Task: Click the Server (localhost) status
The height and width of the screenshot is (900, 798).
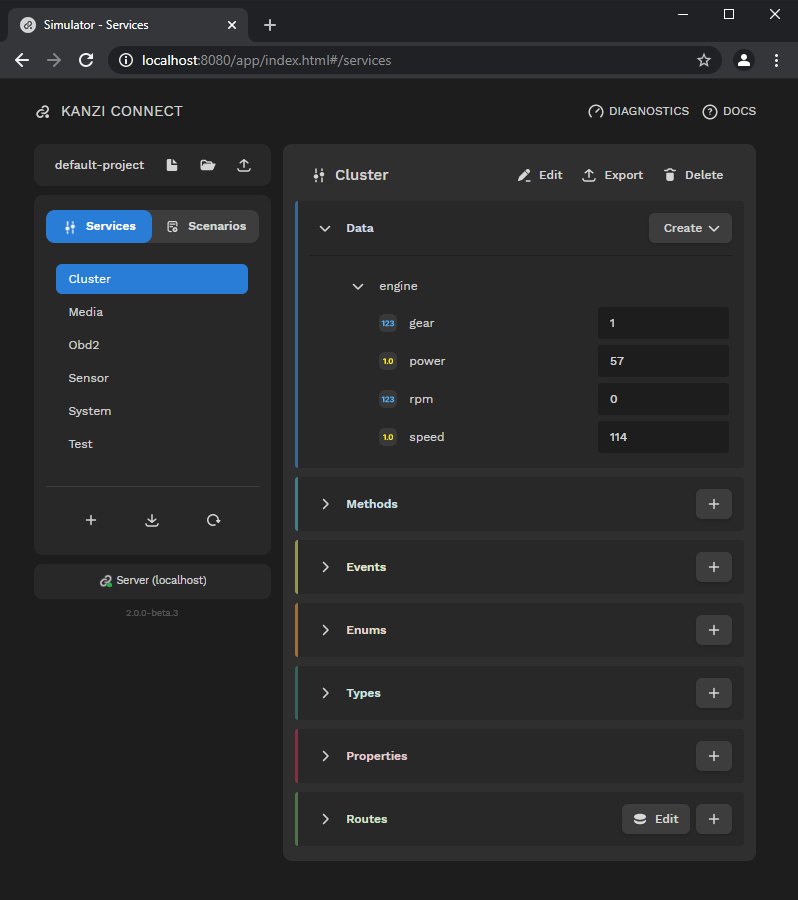Action: point(151,580)
